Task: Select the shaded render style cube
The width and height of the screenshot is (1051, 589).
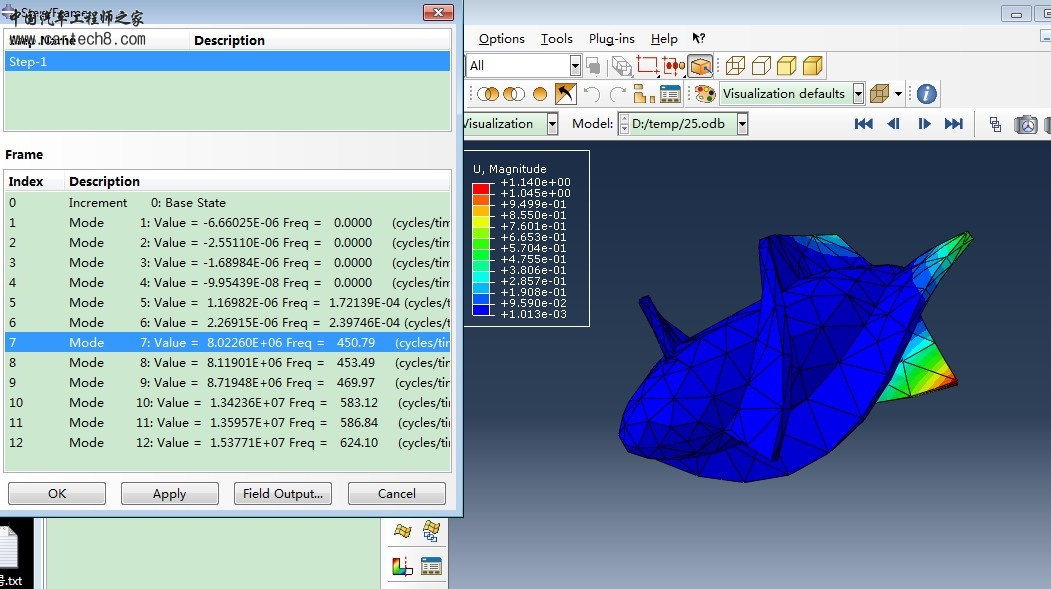Action: point(812,66)
